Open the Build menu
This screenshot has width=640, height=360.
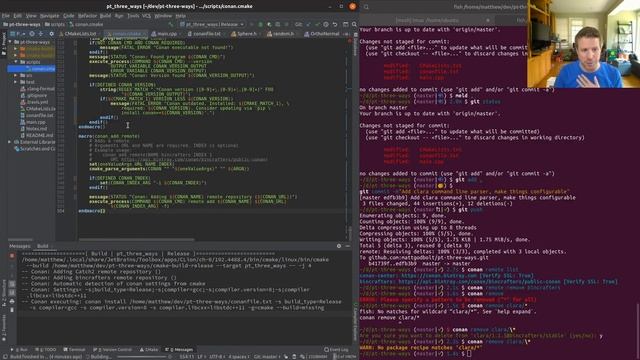(x=105, y=16)
